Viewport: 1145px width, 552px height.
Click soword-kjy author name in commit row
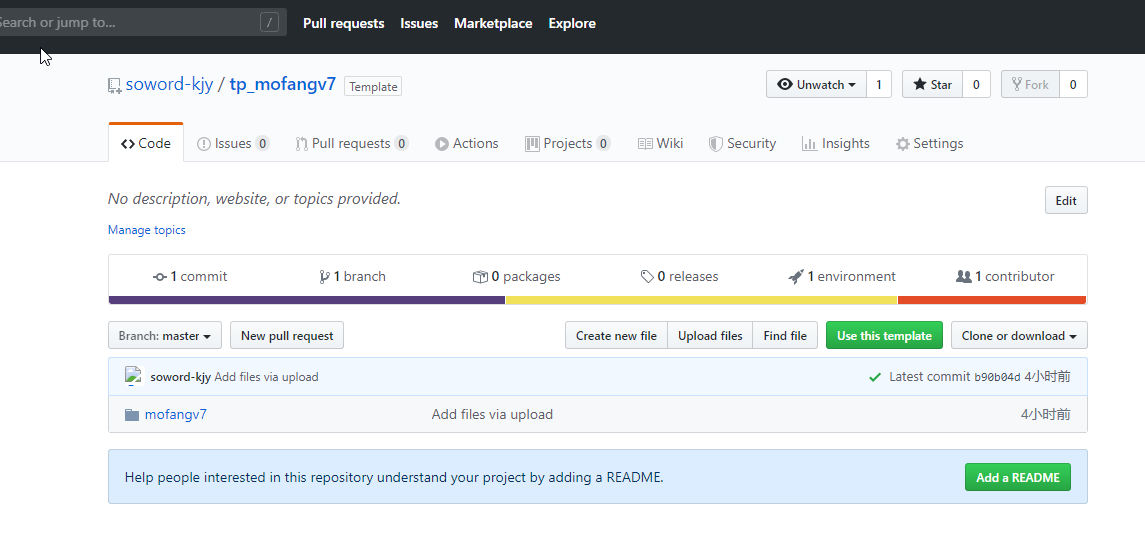[x=180, y=377]
